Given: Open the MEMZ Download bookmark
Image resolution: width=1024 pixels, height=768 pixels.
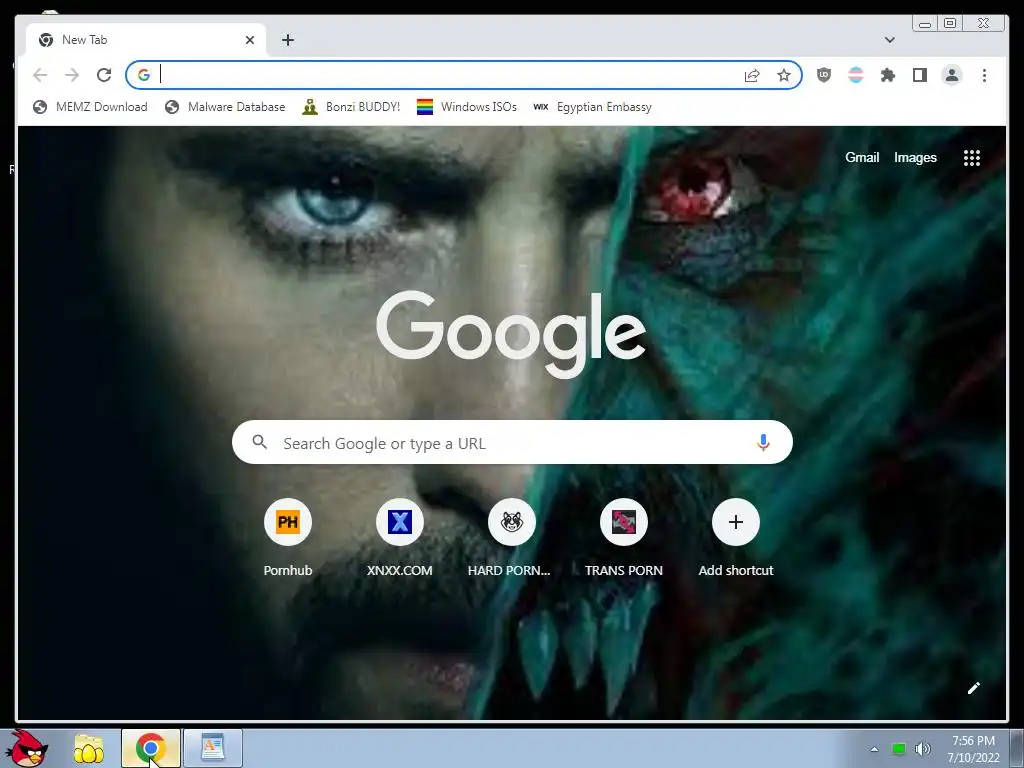Looking at the screenshot, I should pyautogui.click(x=91, y=106).
